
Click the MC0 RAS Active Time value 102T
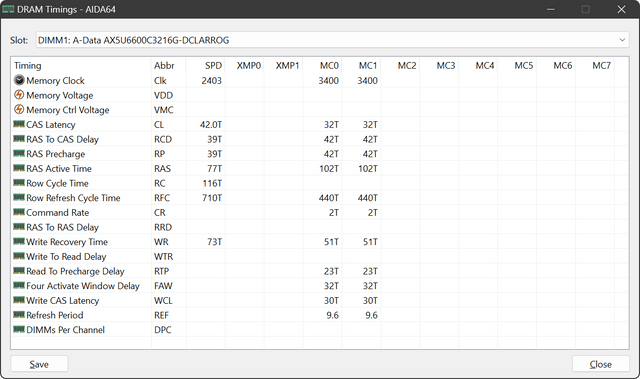329,168
